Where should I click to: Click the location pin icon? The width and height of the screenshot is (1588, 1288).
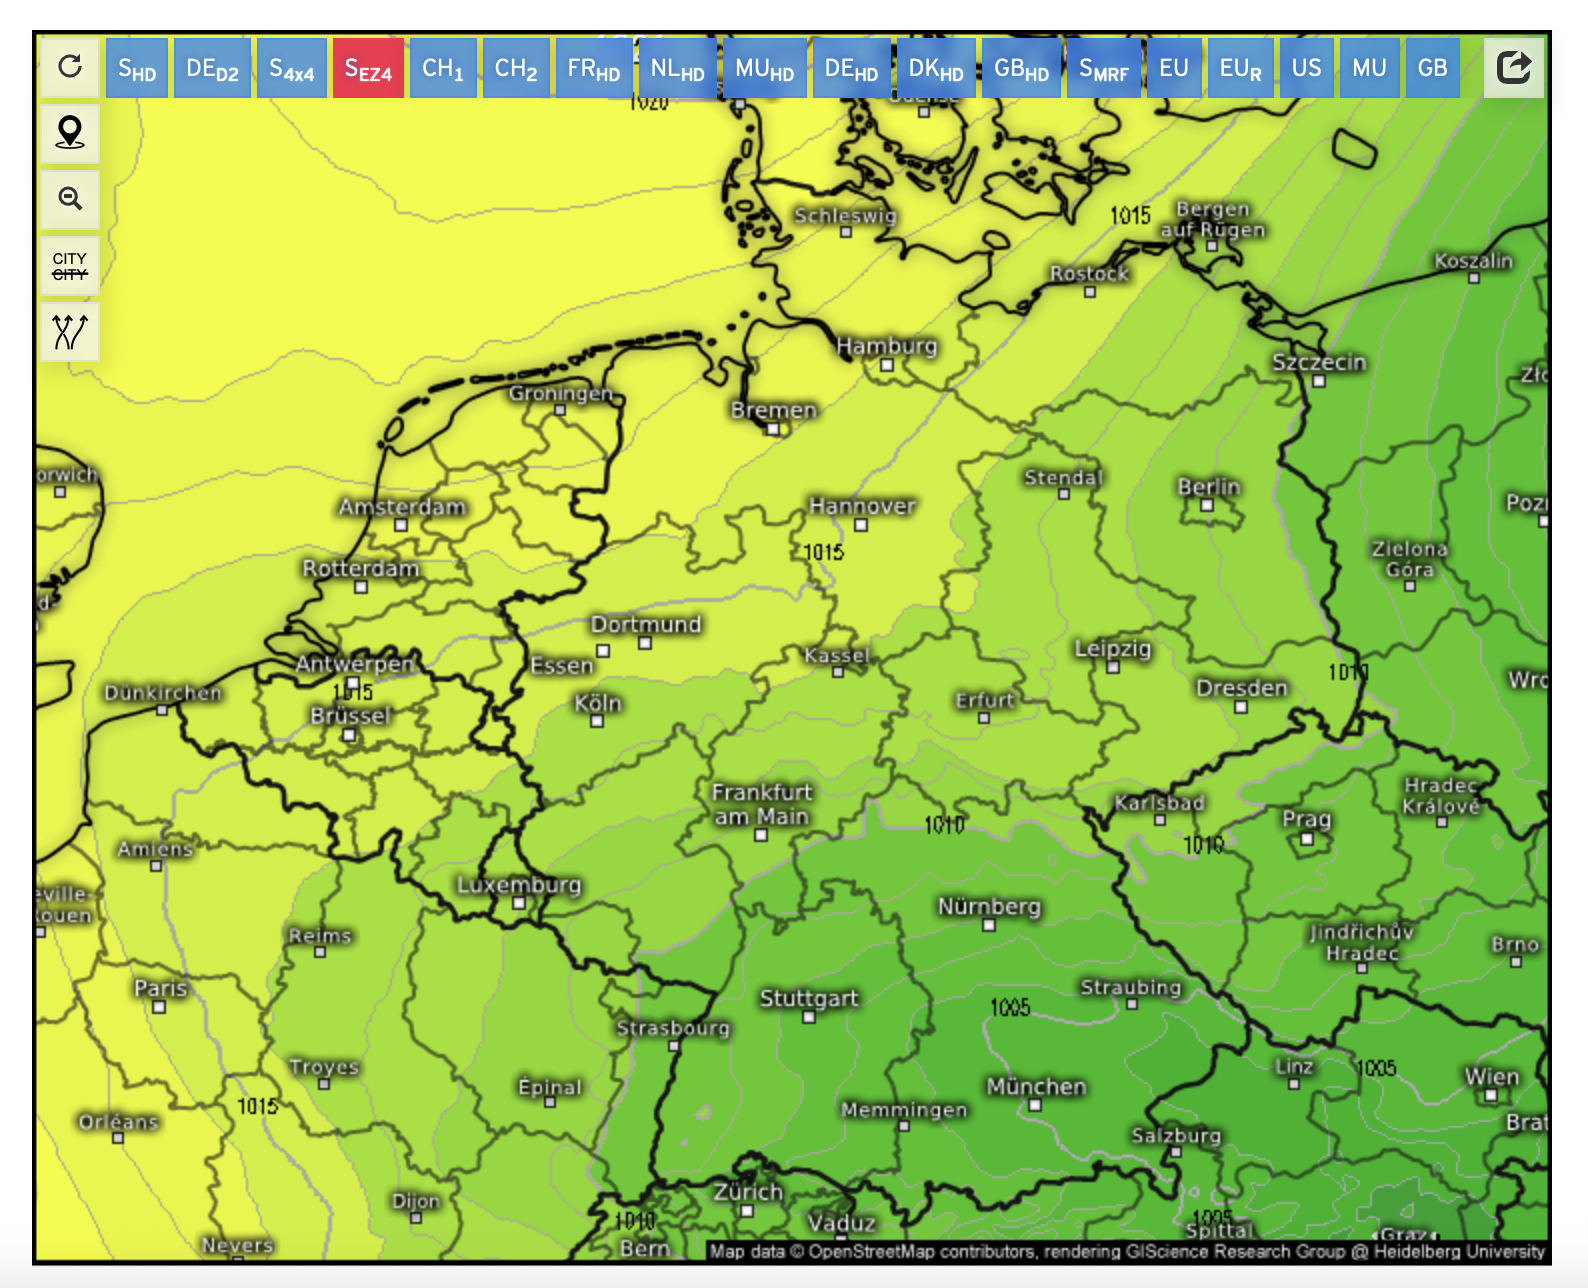click(70, 133)
